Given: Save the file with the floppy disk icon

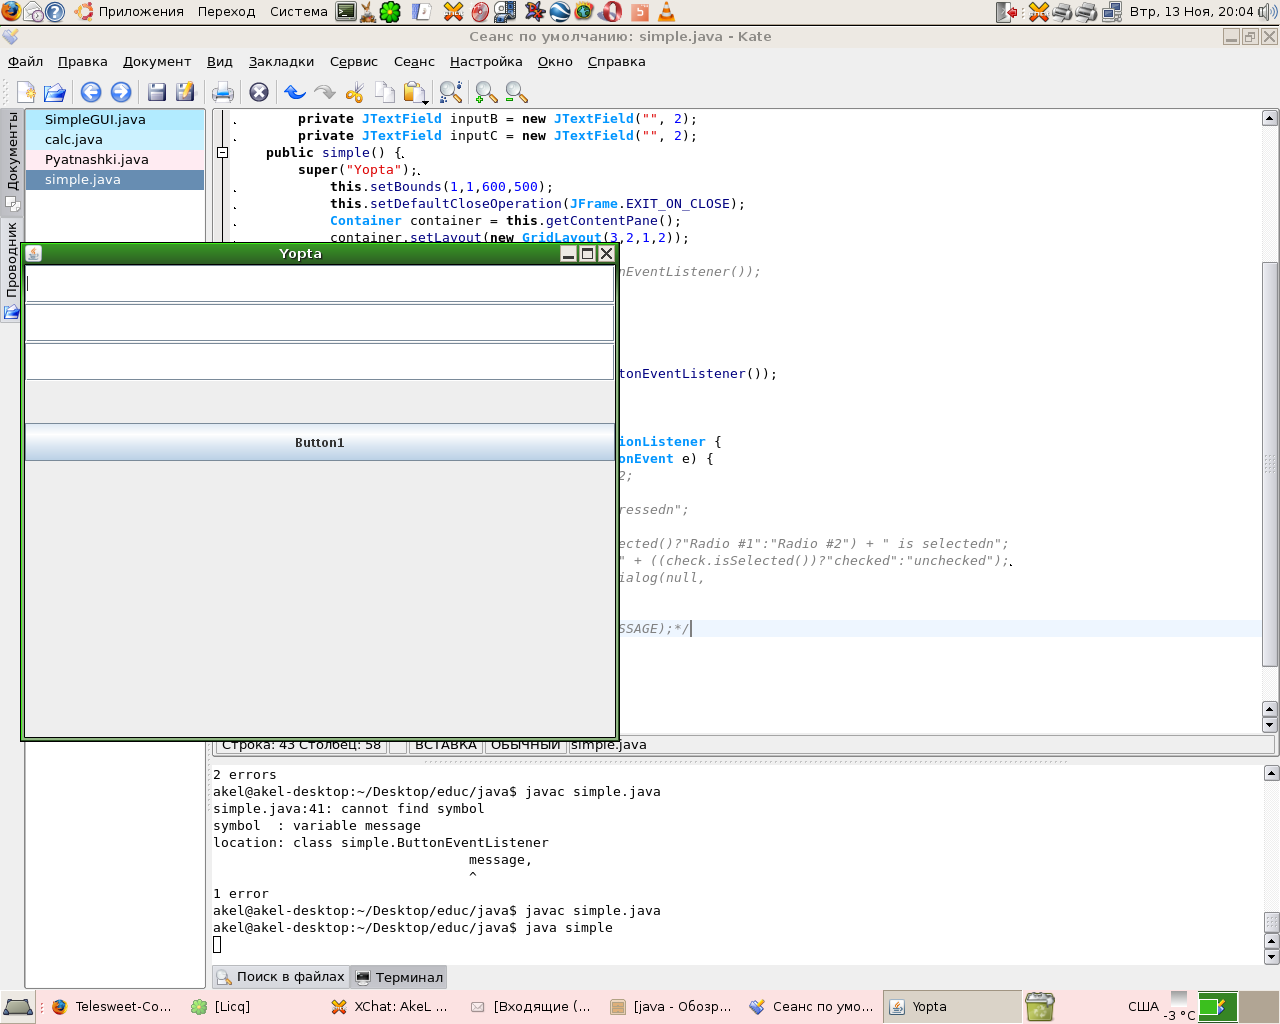Looking at the screenshot, I should [x=157, y=93].
